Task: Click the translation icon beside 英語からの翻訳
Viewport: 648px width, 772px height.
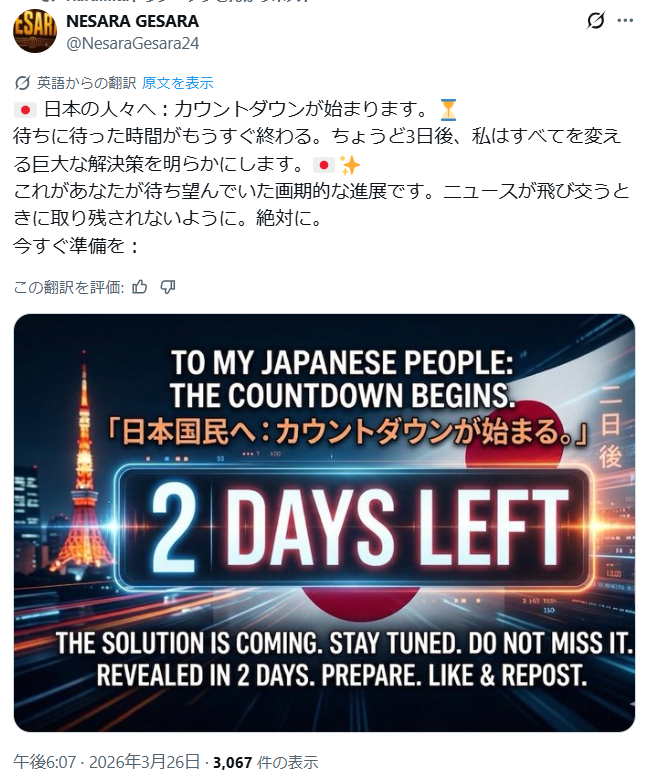Action: coord(22,83)
